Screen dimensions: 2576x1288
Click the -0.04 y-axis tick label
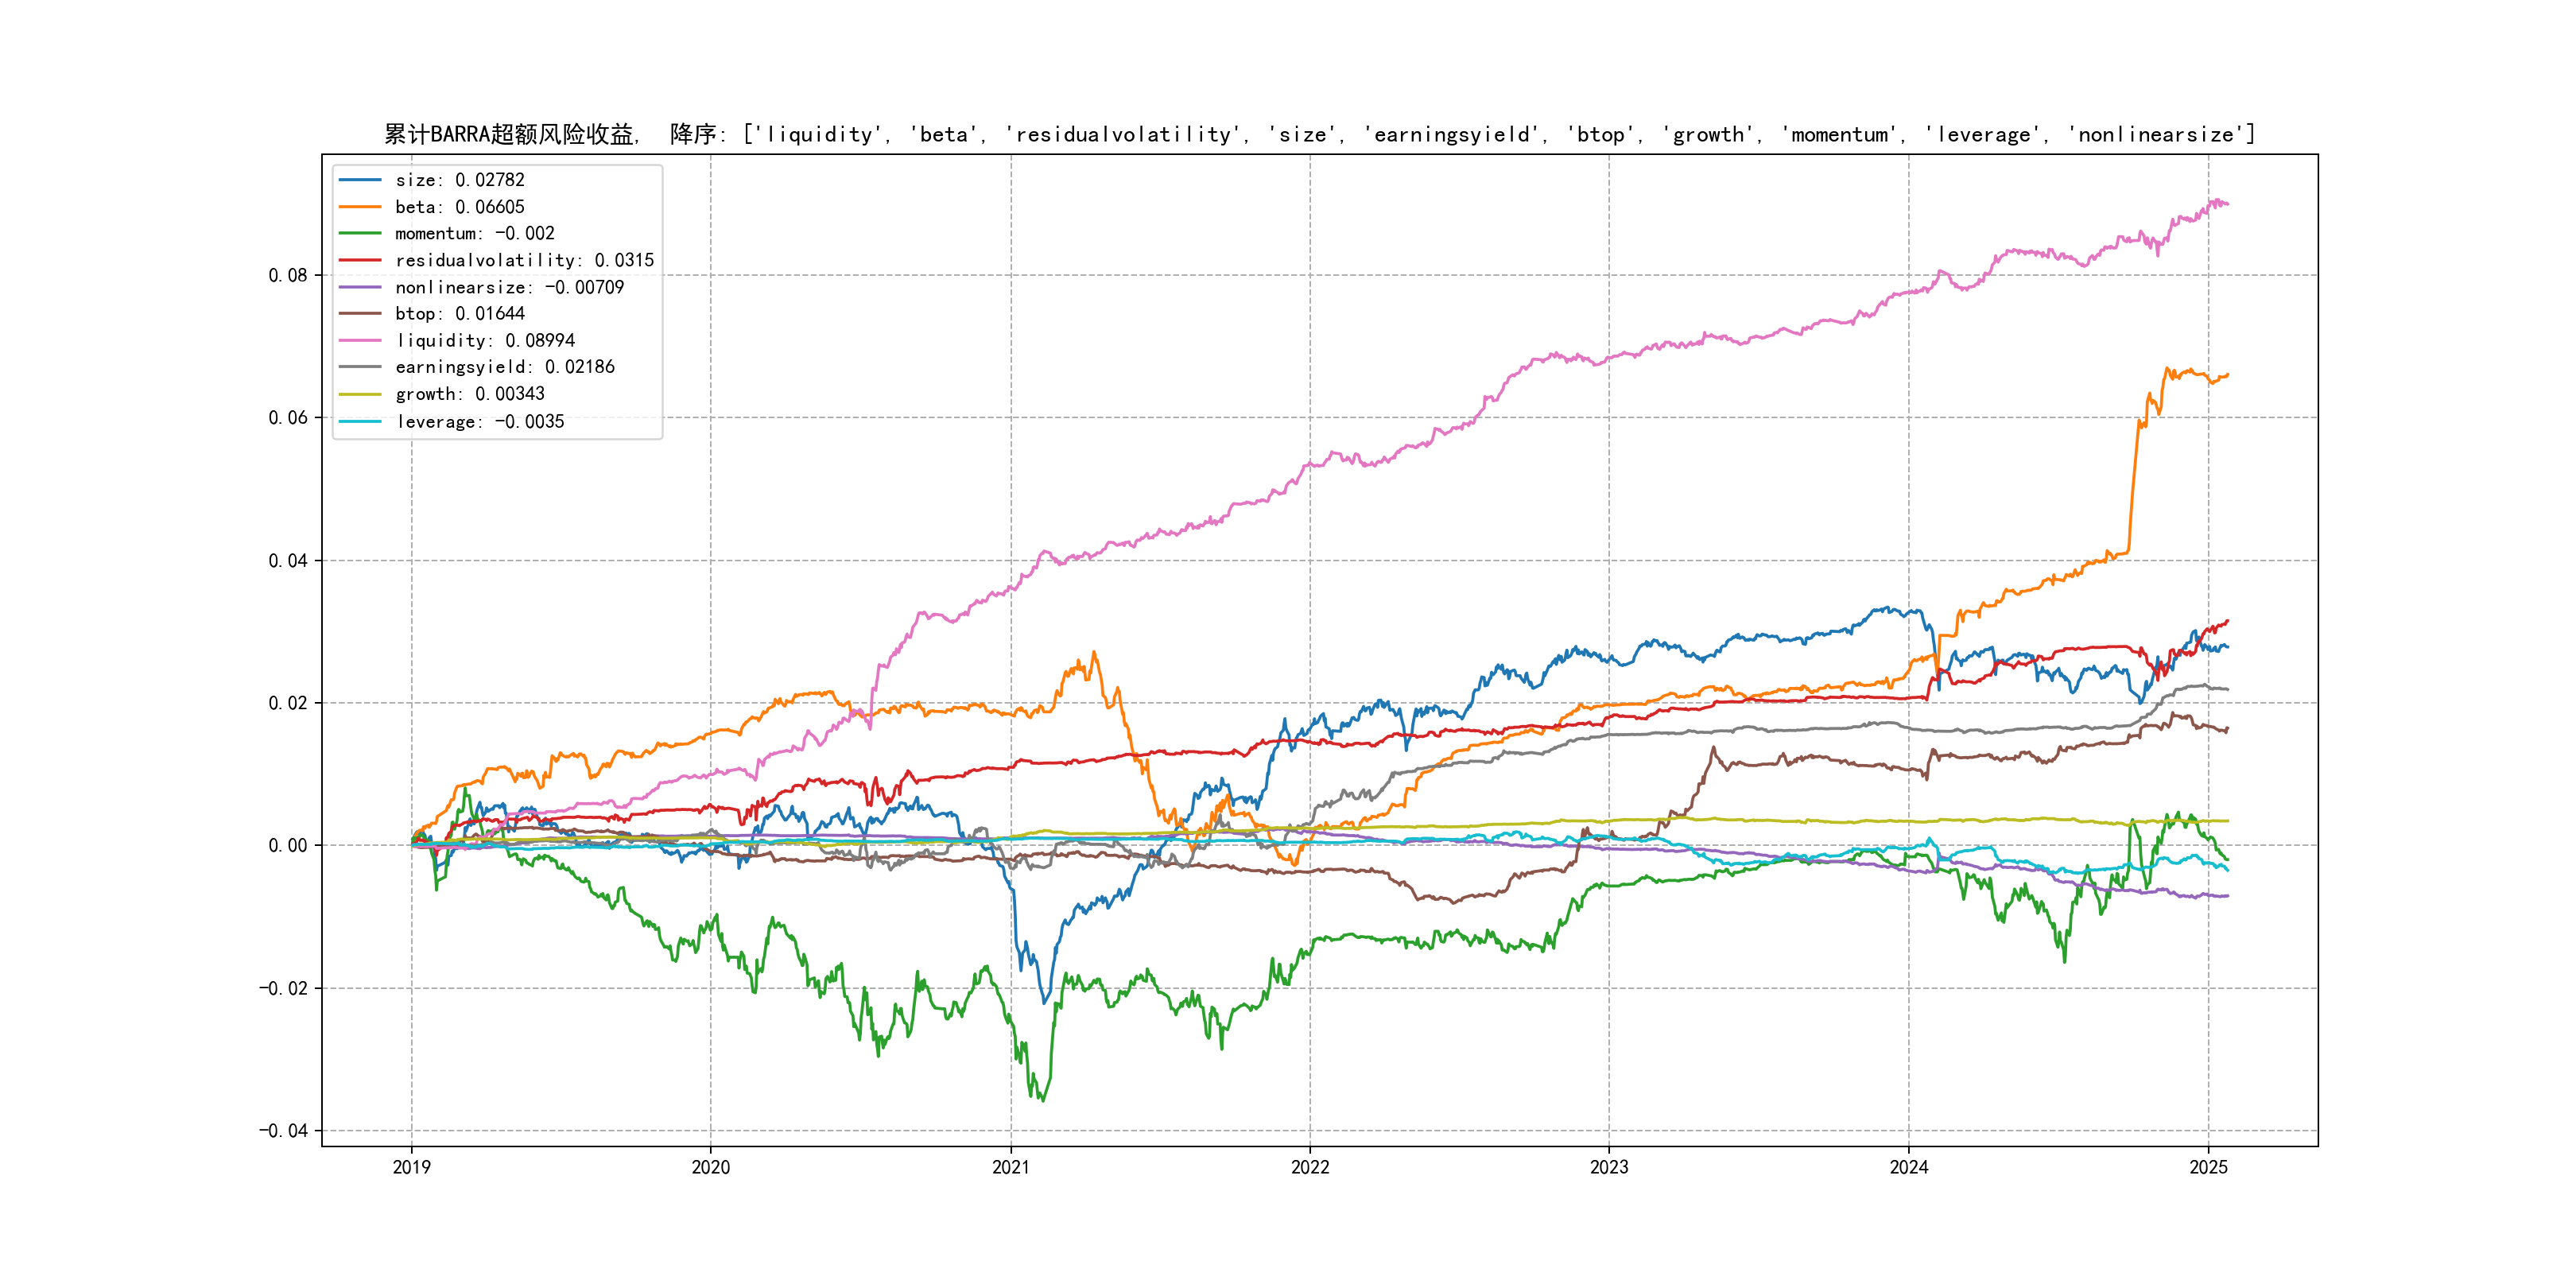coord(283,1130)
